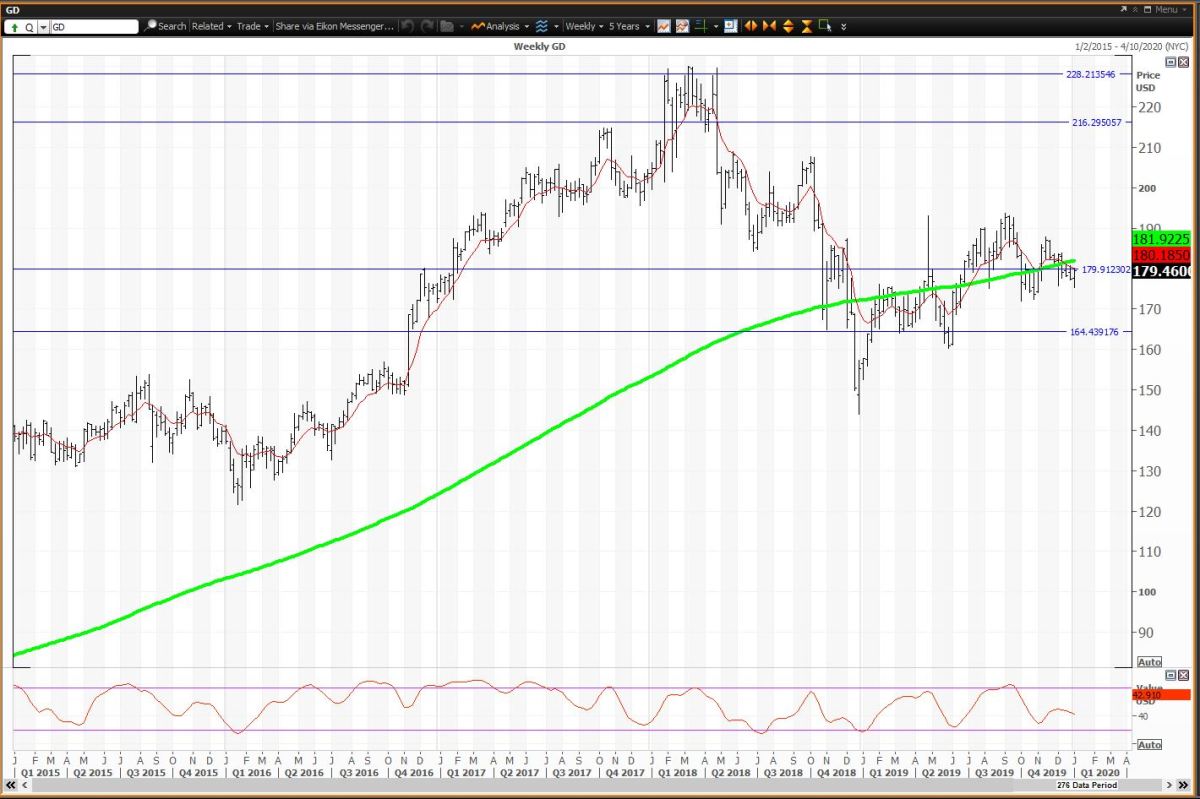The width and height of the screenshot is (1200, 799).
Task: Expand the 5 Years range dropdown
Action: click(x=630, y=26)
